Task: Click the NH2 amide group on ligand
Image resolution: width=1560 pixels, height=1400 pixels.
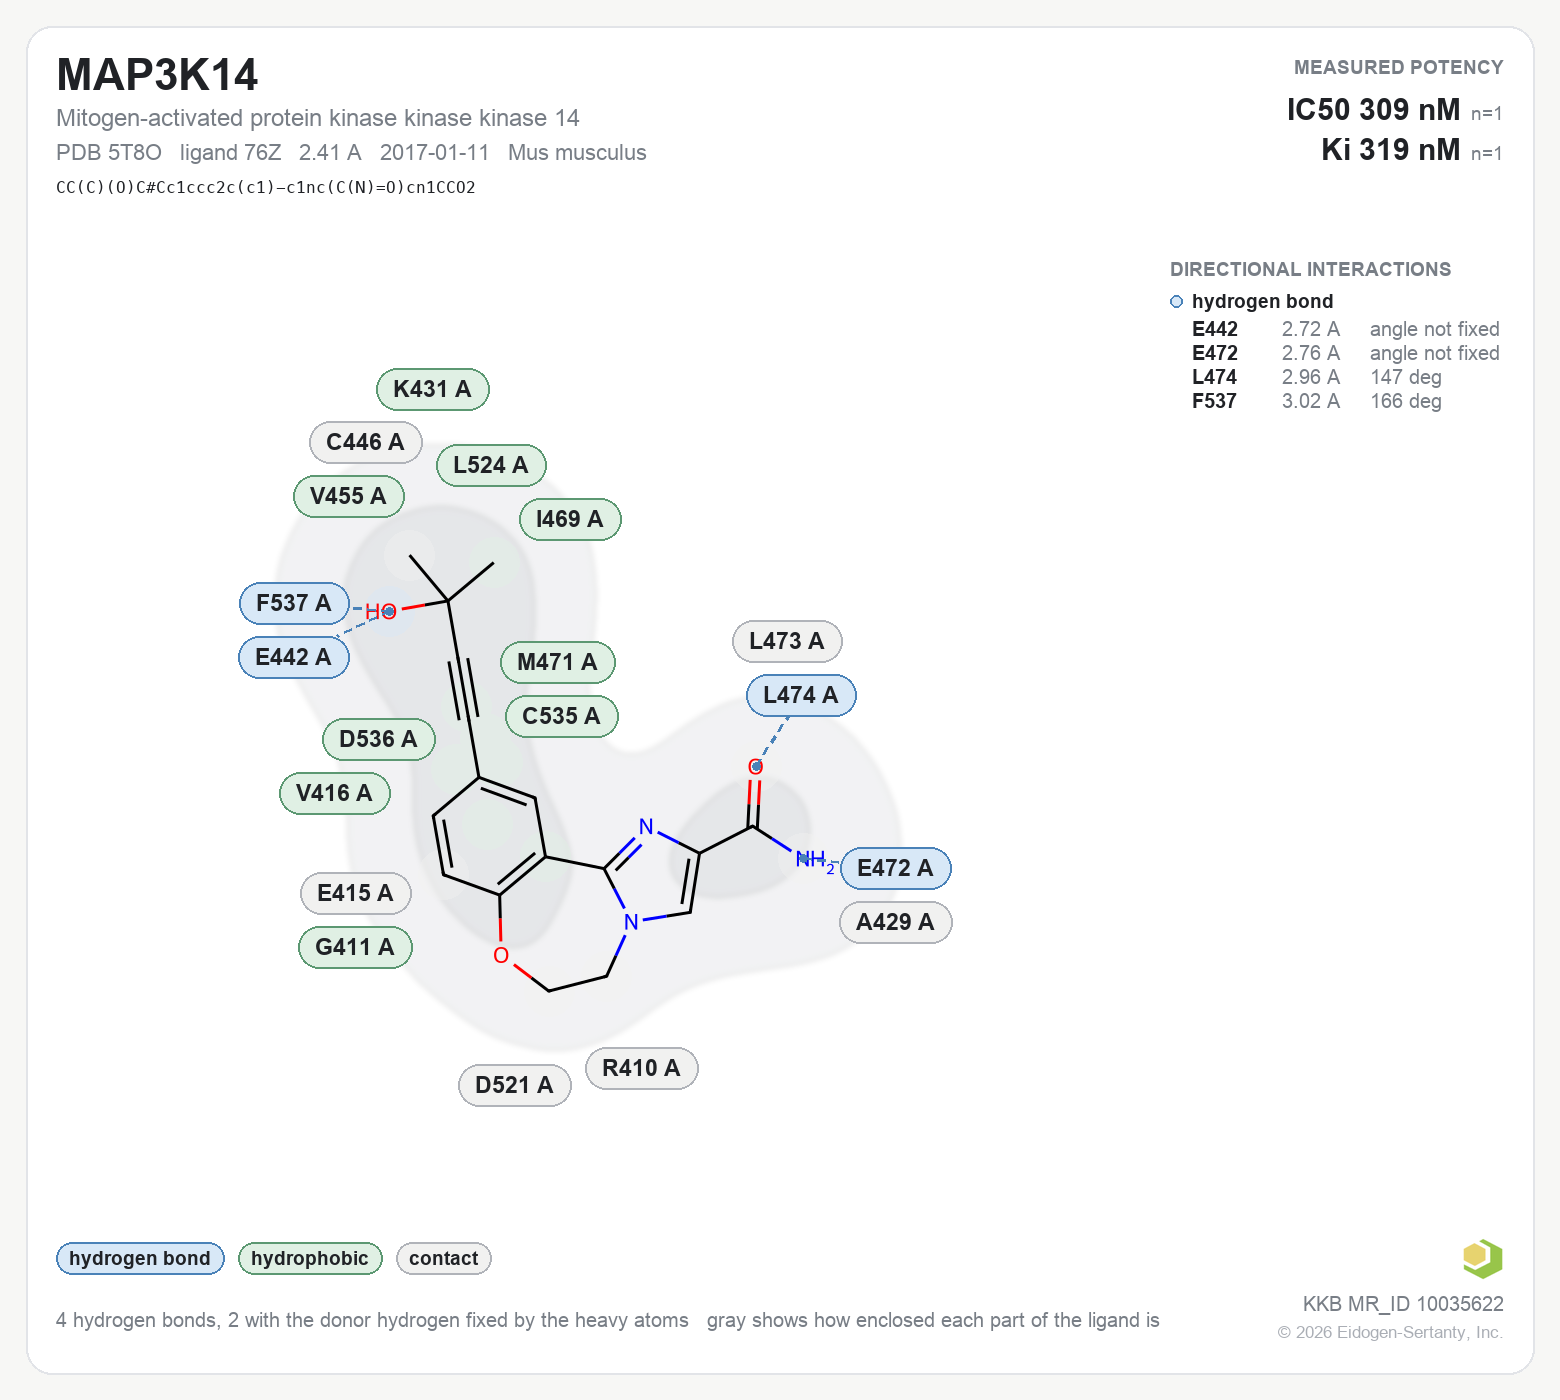Action: (814, 860)
